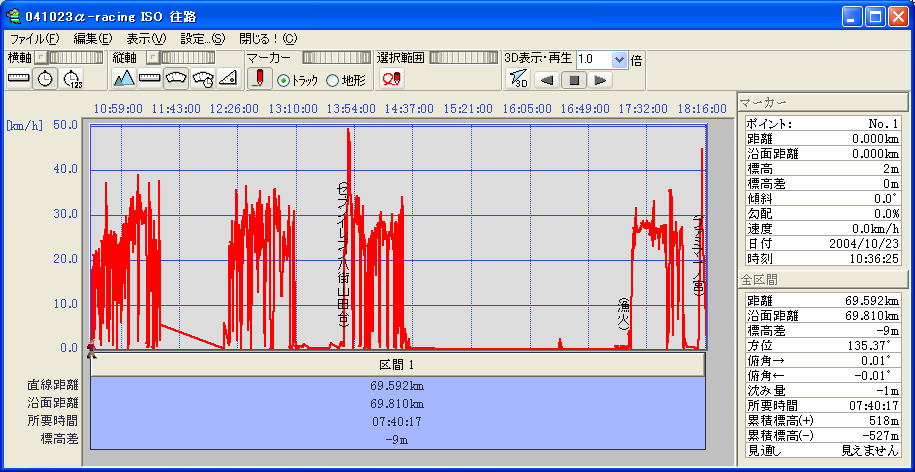Screen dimensions: 915x472
Task: Select the elapsed time axis icon
Action: (72, 79)
